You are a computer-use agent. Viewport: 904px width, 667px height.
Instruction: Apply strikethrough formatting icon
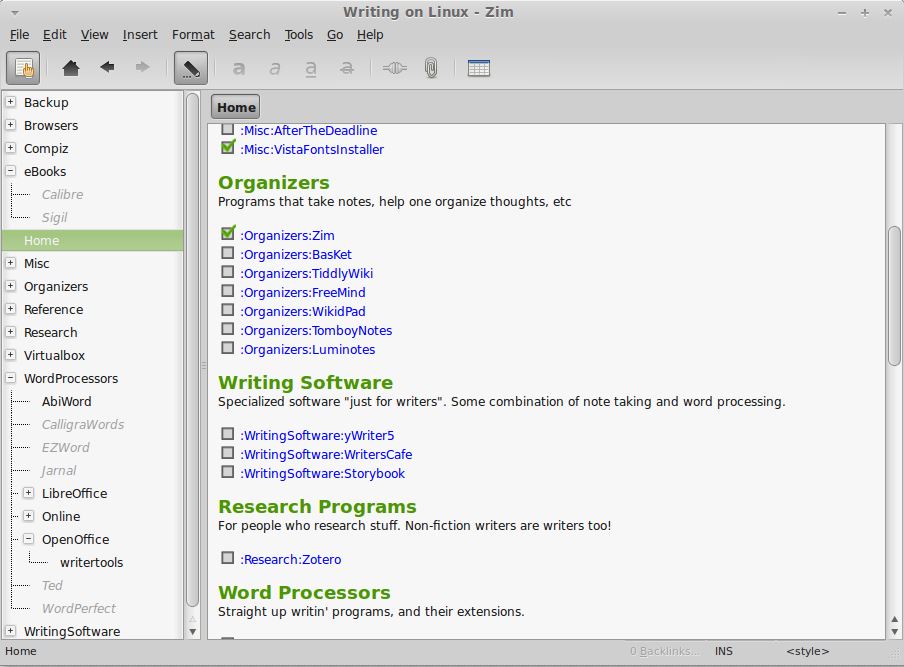pyautogui.click(x=346, y=69)
